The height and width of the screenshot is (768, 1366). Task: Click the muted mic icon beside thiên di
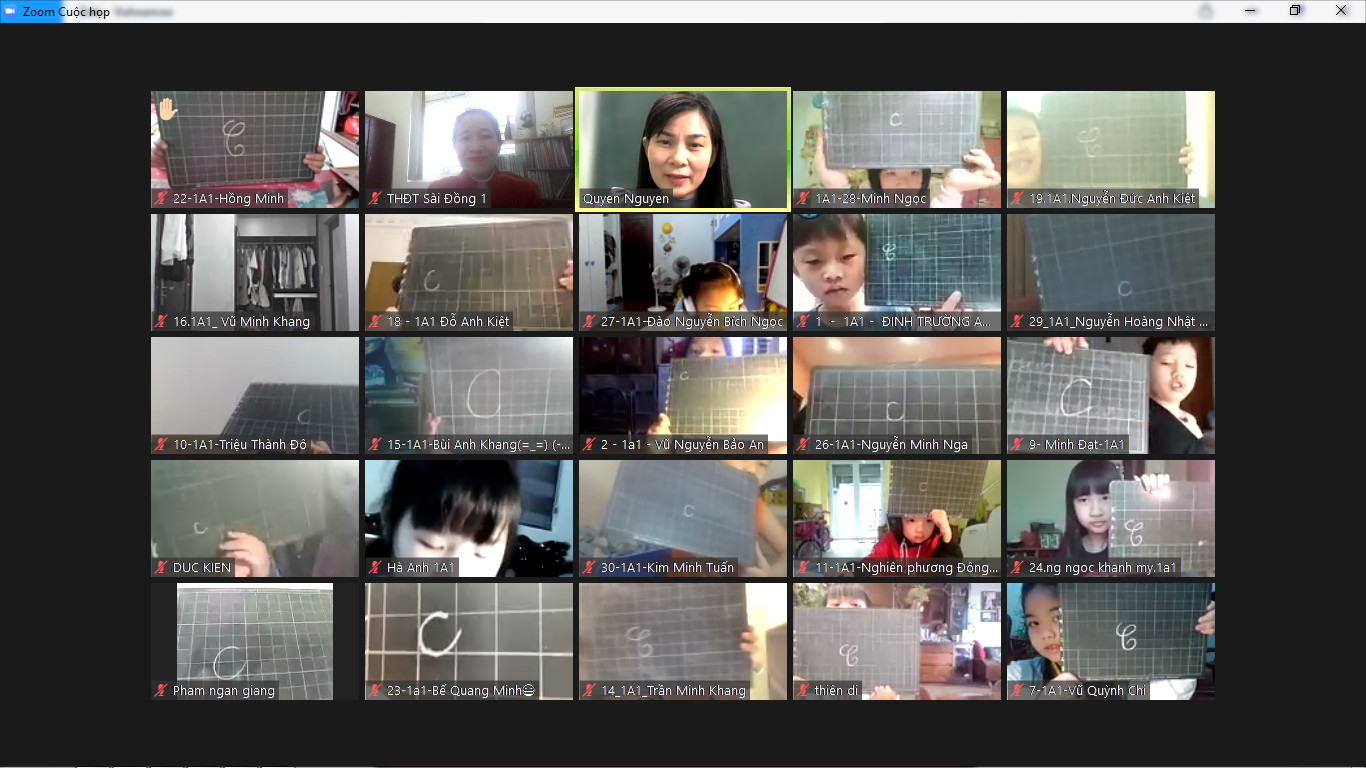pyautogui.click(x=803, y=691)
